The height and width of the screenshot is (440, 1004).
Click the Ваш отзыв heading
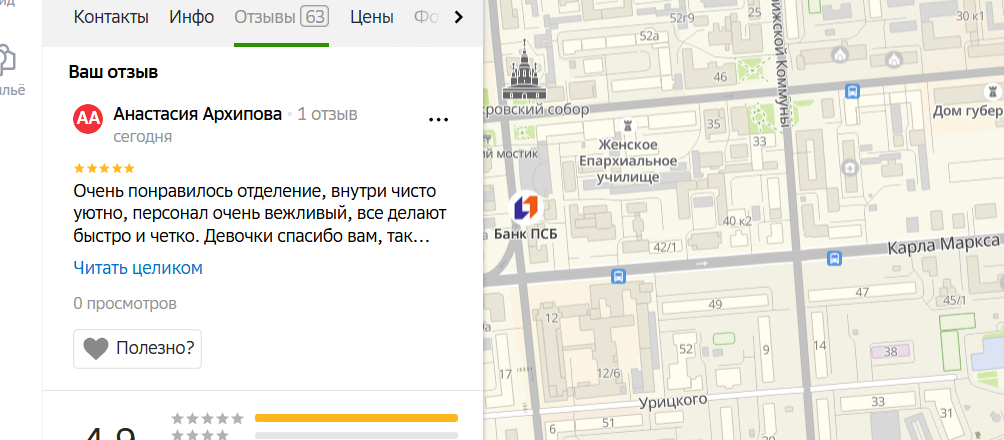click(113, 72)
